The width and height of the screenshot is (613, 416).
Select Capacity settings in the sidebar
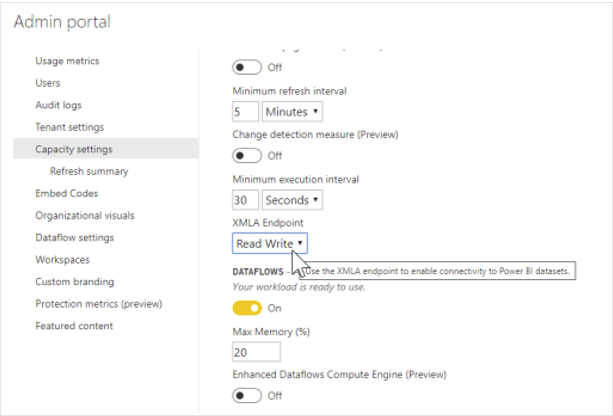click(x=74, y=149)
